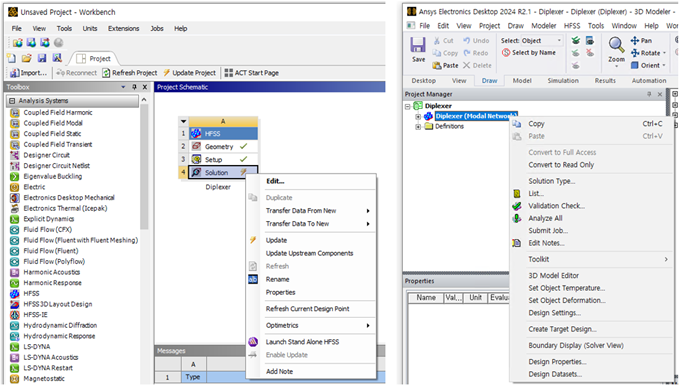This screenshot has height=390, width=685.
Task: Click the Project tab in Workbench
Action: tap(94, 59)
